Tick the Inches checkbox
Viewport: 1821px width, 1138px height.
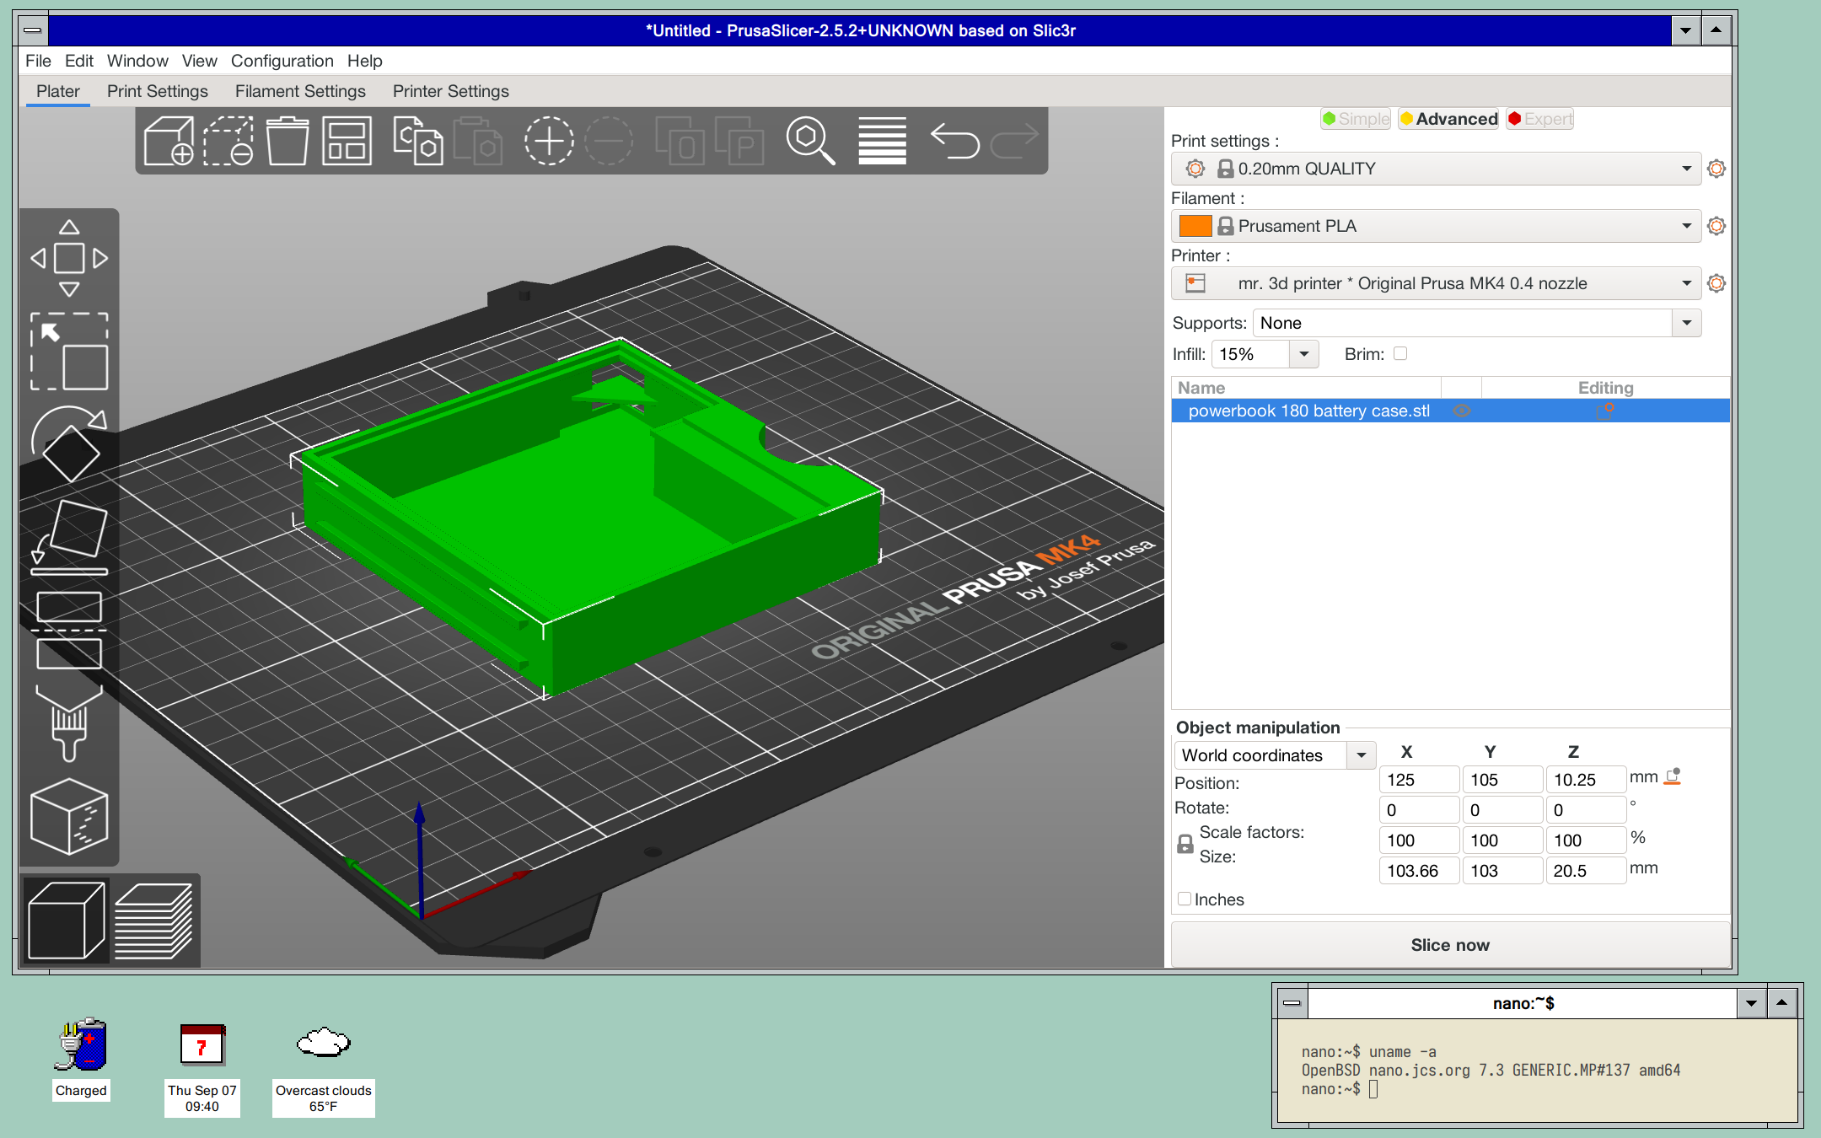(x=1184, y=899)
